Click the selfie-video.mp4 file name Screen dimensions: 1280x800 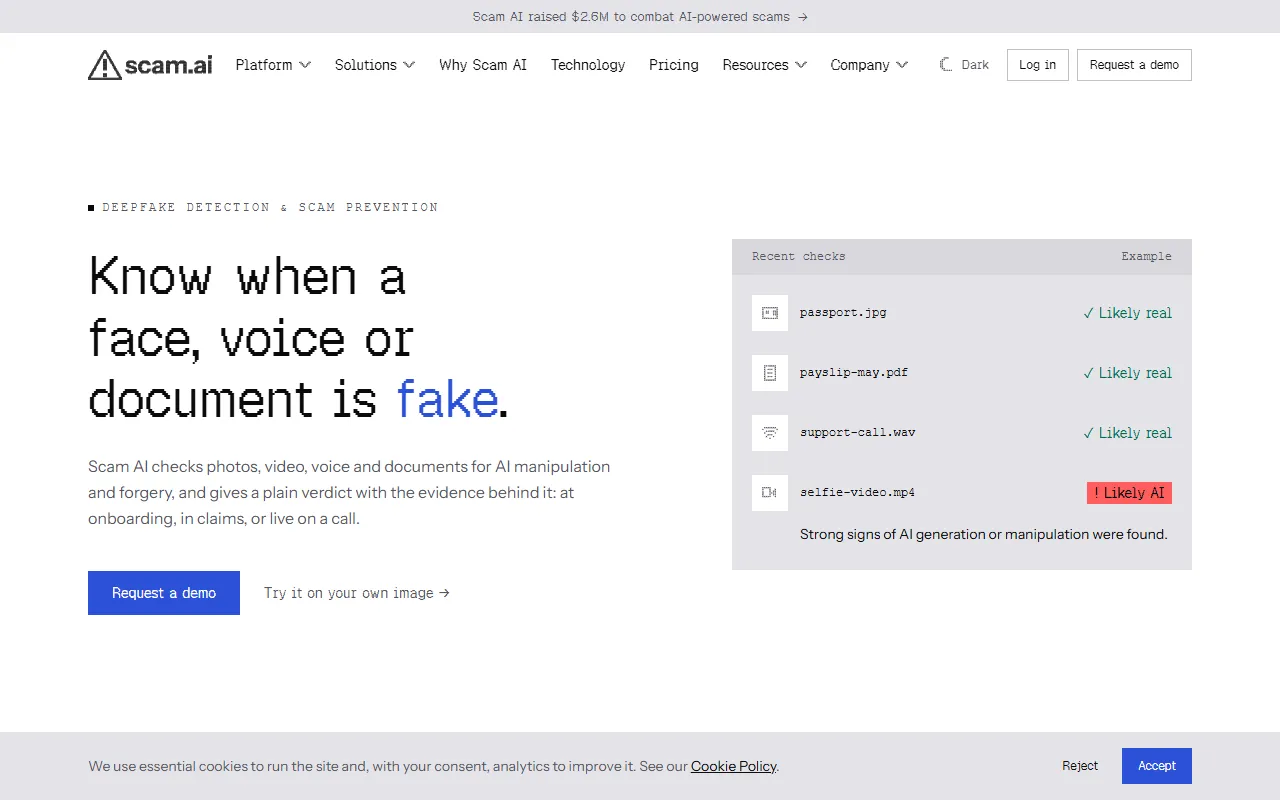click(x=858, y=493)
